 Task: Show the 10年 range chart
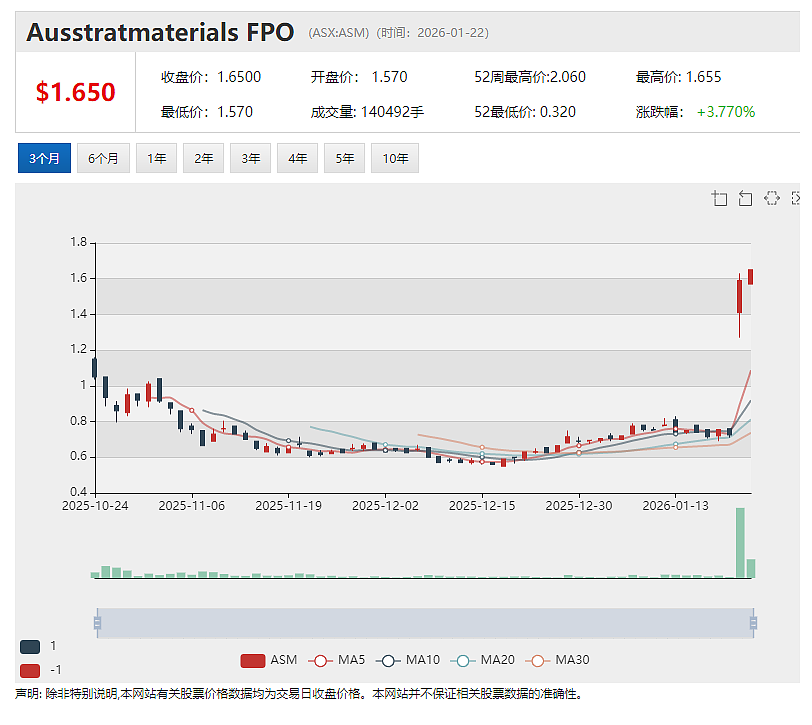pyautogui.click(x=395, y=158)
